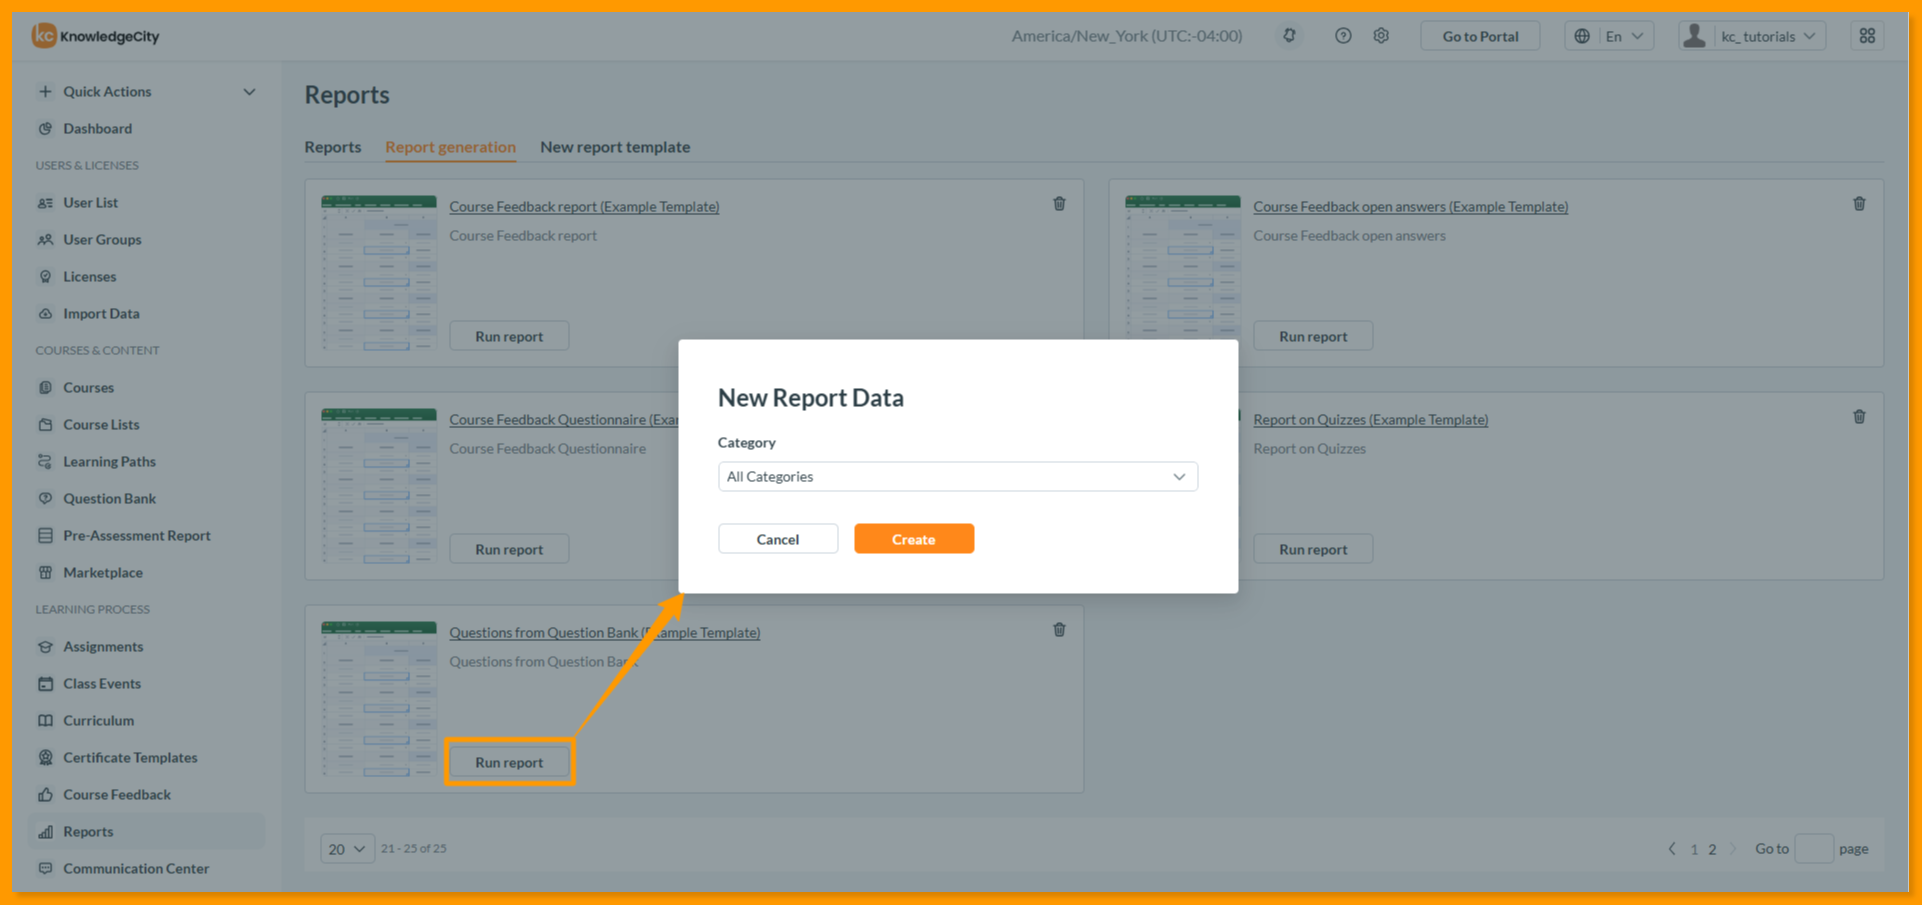The width and height of the screenshot is (1922, 905).
Task: Open the 20 per page dropdown
Action: tap(347, 849)
